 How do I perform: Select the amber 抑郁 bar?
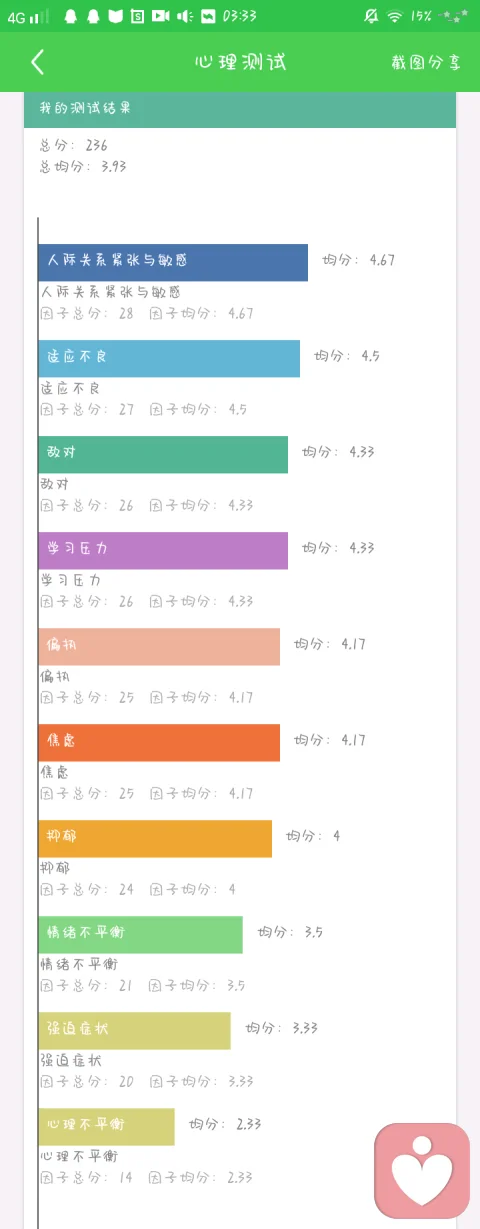click(155, 838)
